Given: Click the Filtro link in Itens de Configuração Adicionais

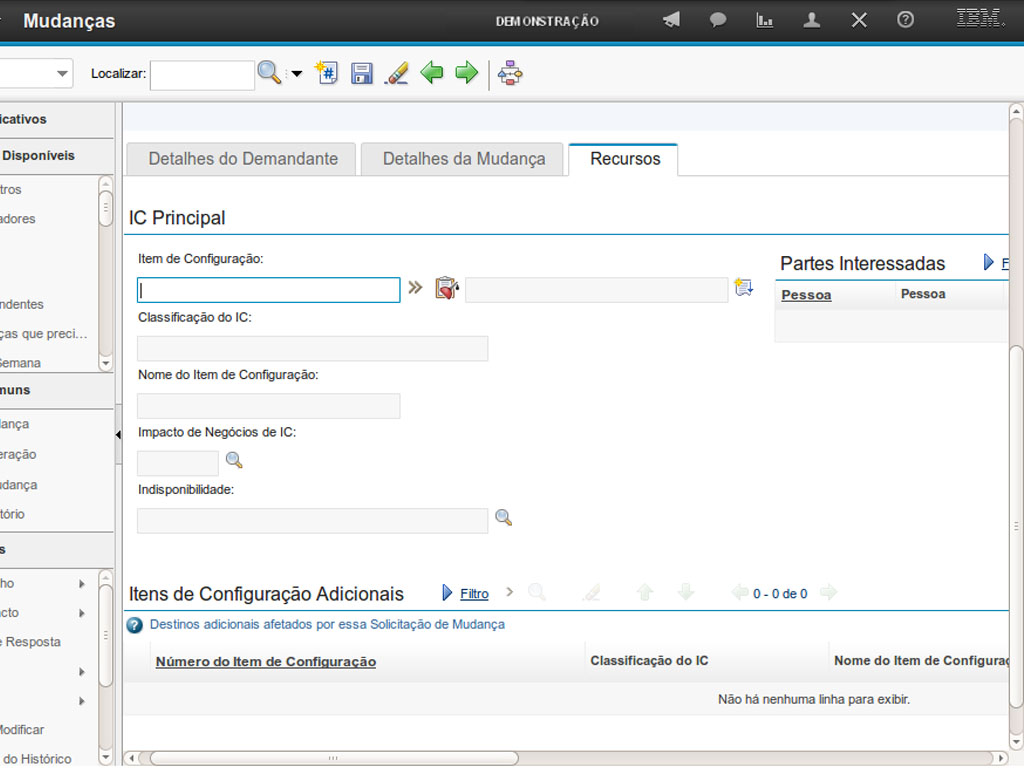Looking at the screenshot, I should coord(474,594).
